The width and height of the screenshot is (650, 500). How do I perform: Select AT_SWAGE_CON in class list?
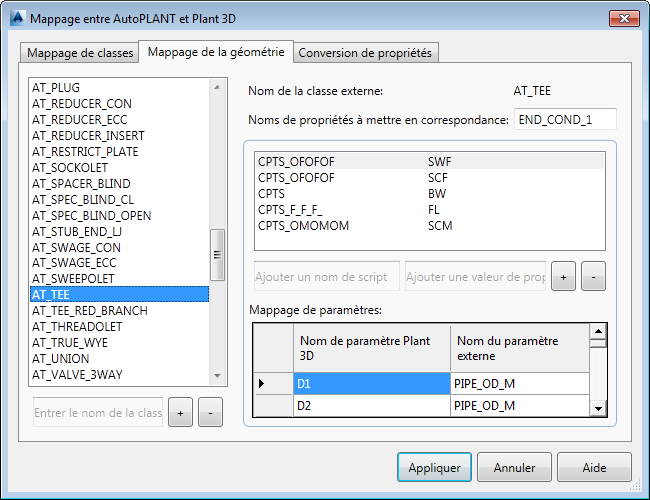tap(119, 248)
